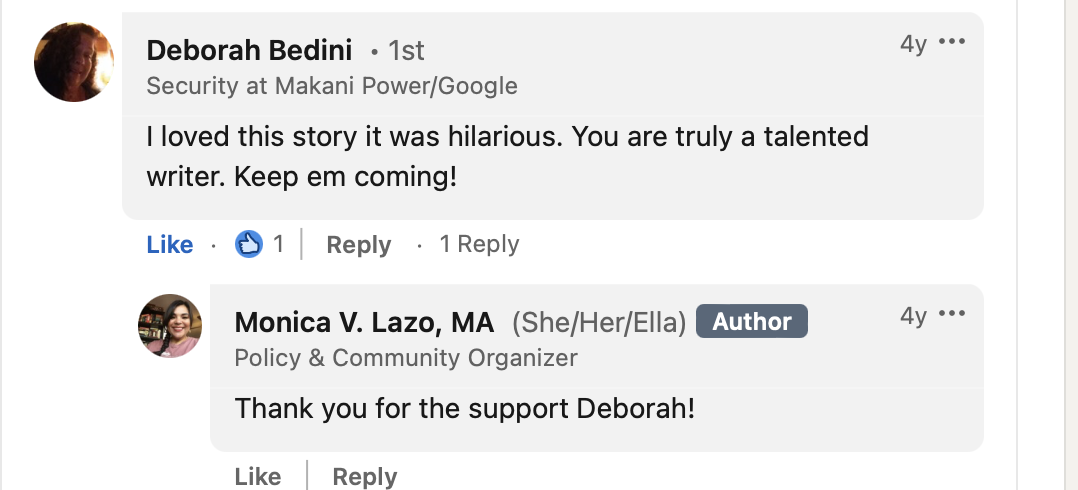Click Monica V. Lazo's profile picture
1078x490 pixels.
170,326
